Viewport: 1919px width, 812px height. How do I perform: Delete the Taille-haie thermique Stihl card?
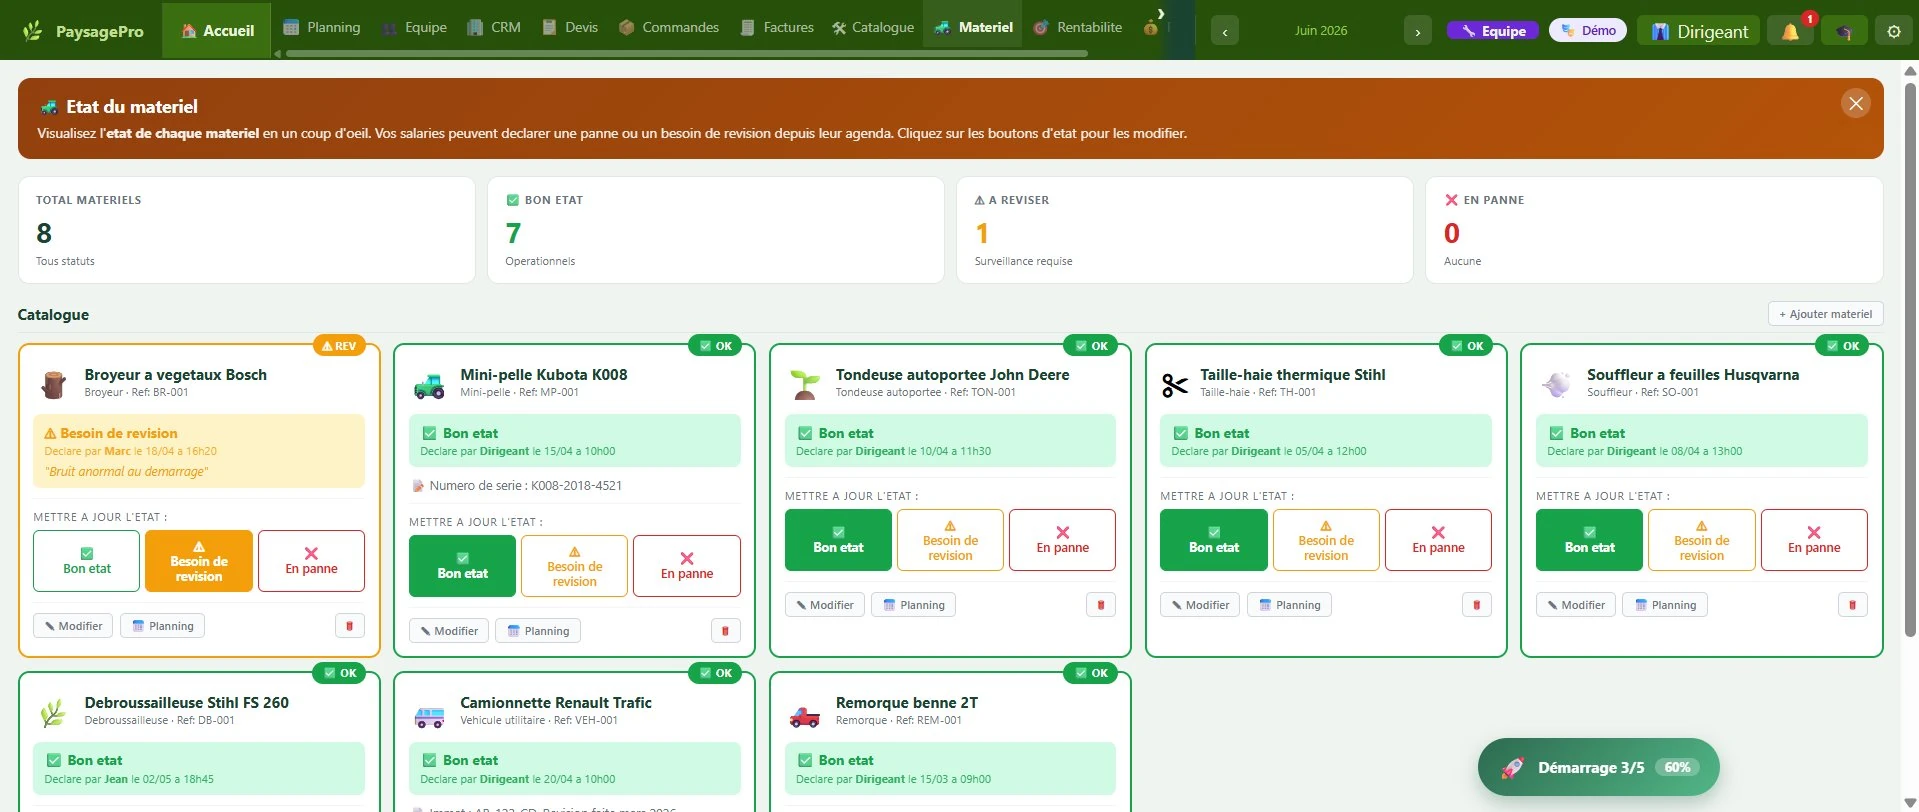click(1476, 605)
